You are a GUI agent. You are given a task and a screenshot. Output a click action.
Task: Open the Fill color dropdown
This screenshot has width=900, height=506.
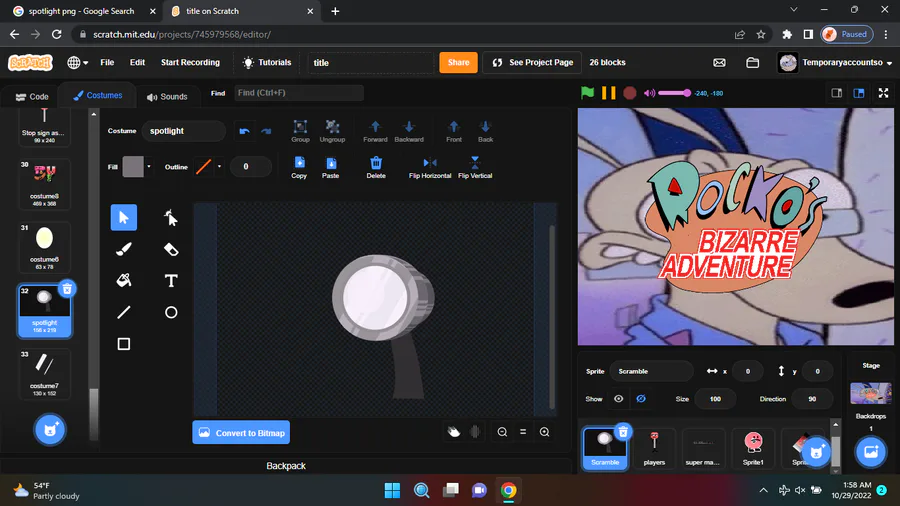click(149, 167)
